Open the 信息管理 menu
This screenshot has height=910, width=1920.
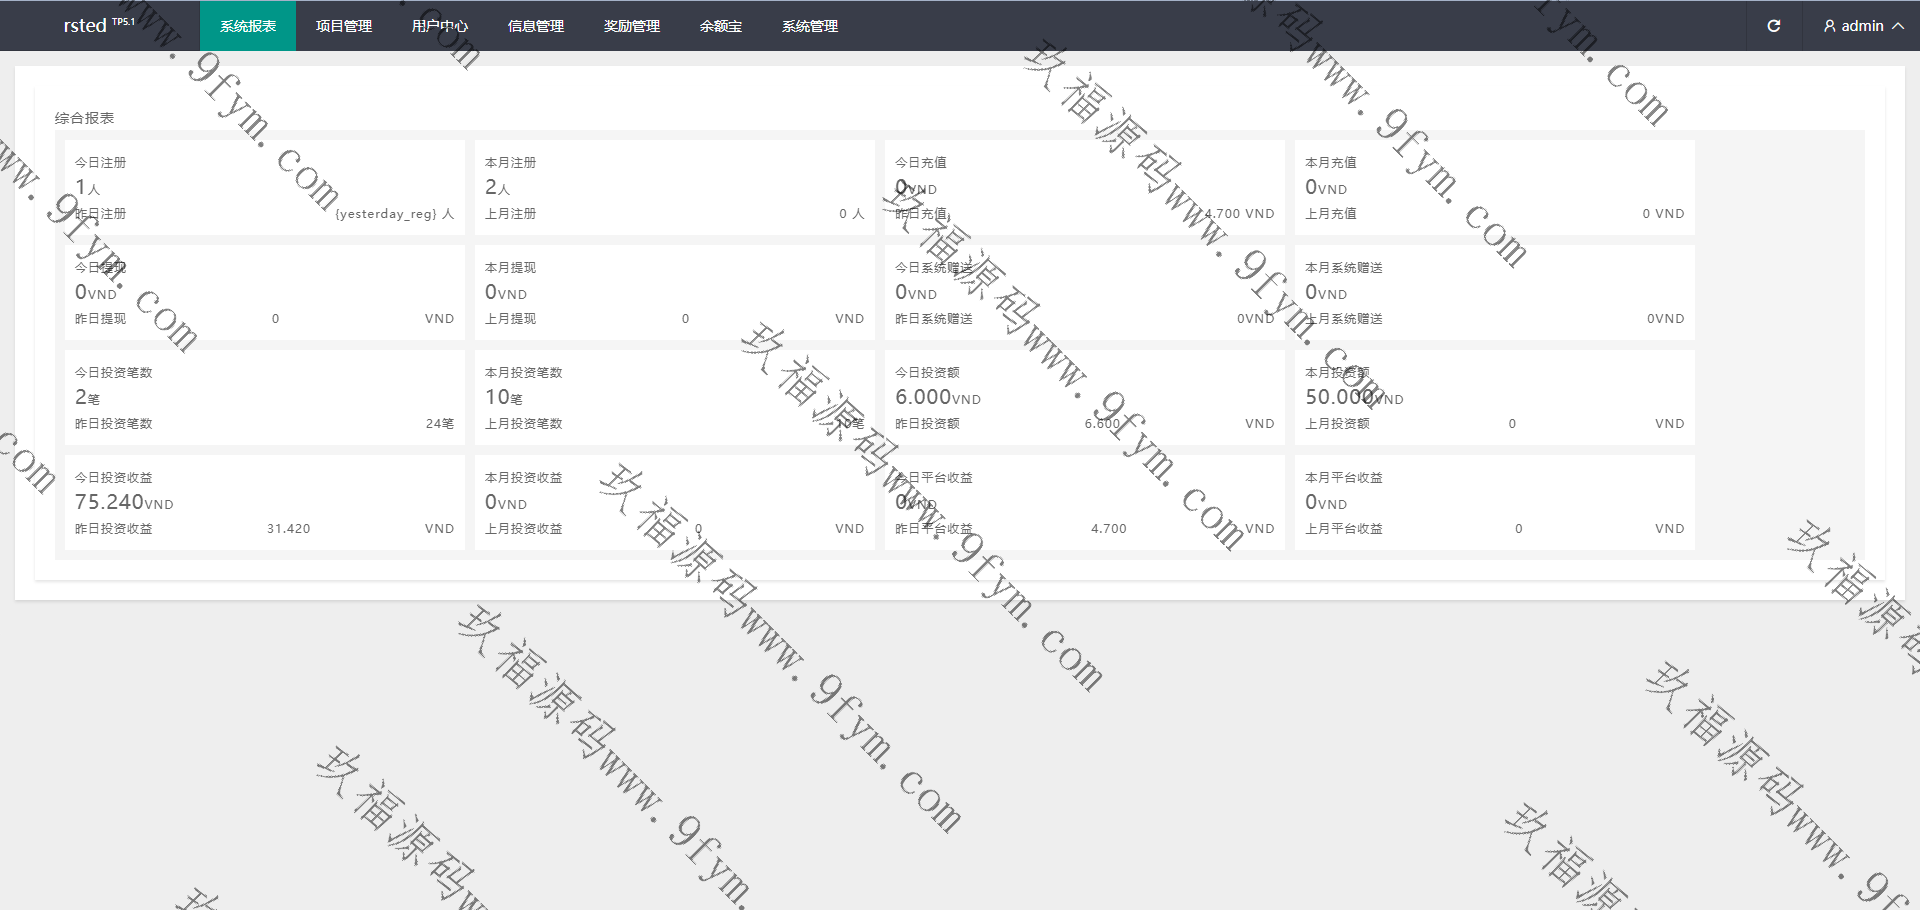[x=535, y=26]
